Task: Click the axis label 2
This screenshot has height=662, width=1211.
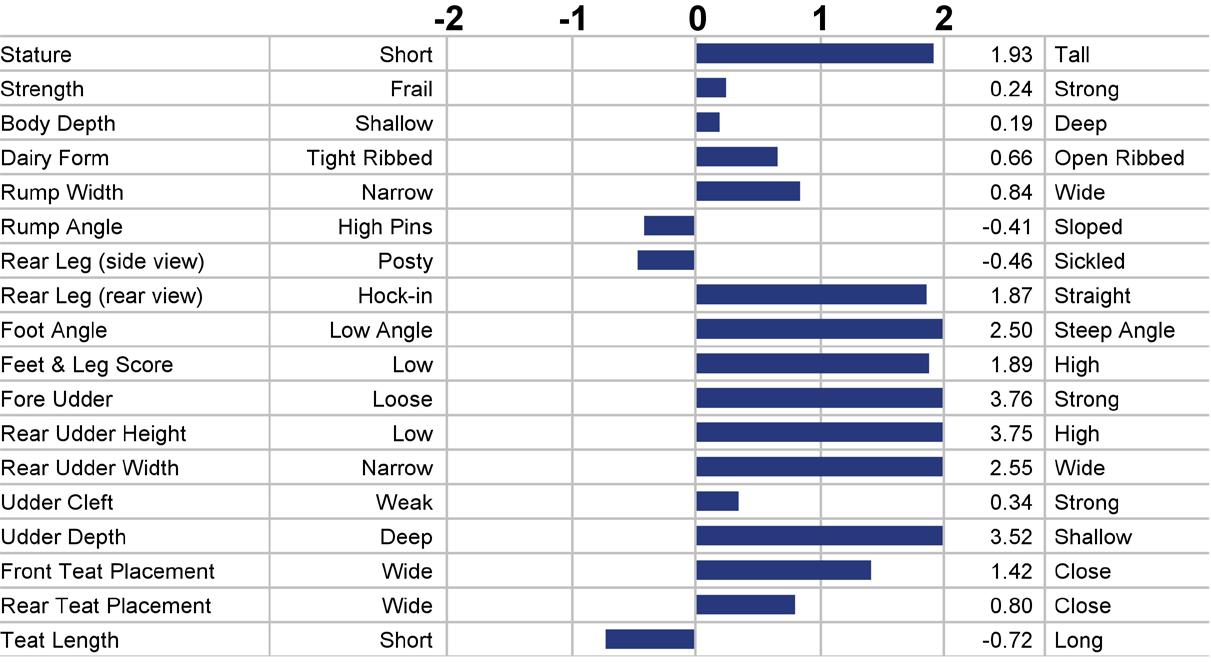Action: click(x=943, y=18)
